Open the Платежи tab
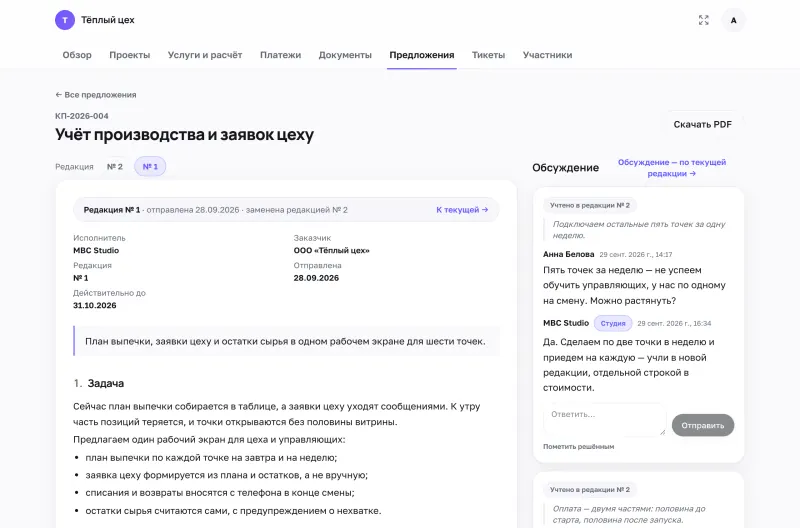Image resolution: width=800 pixels, height=528 pixels. [280, 55]
